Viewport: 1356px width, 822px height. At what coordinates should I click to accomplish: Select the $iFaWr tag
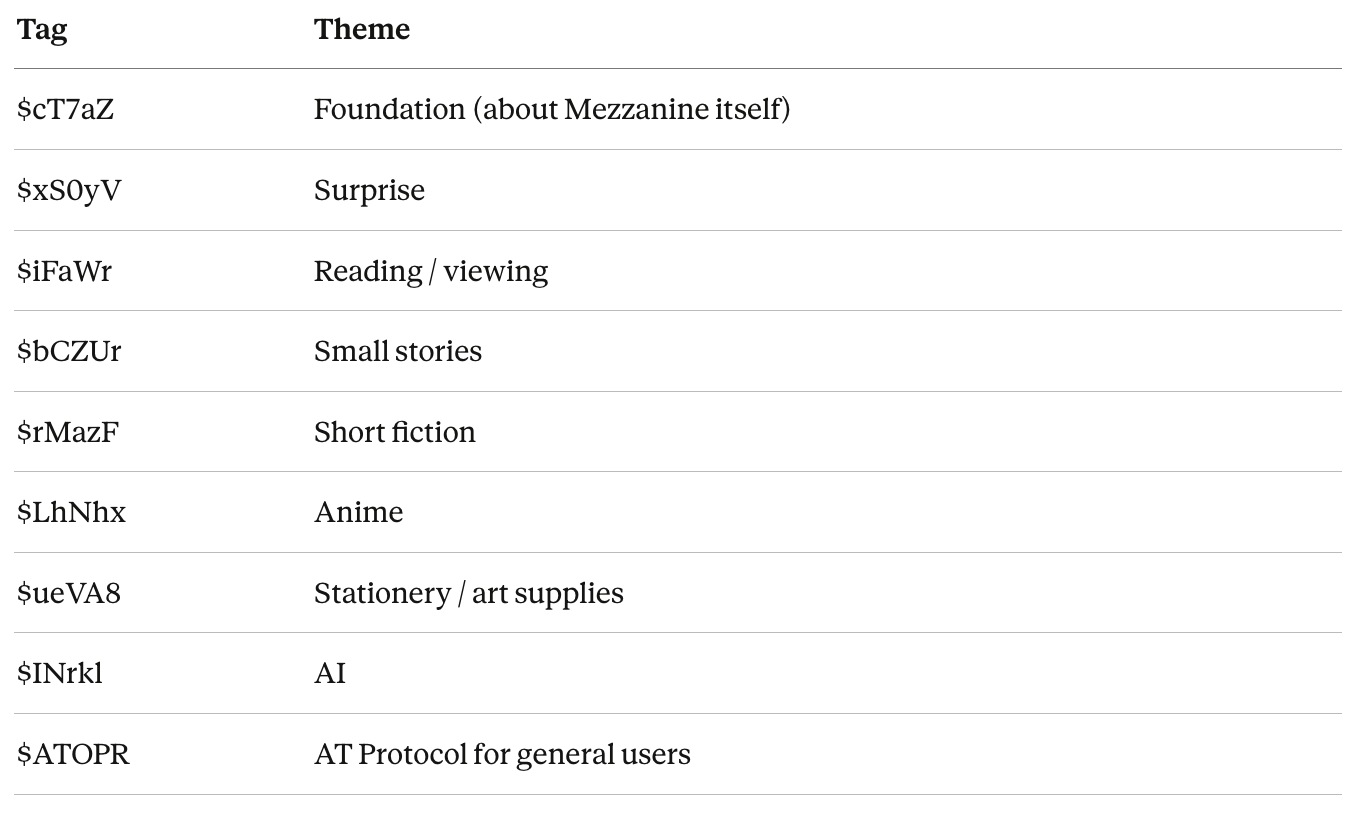click(x=64, y=271)
